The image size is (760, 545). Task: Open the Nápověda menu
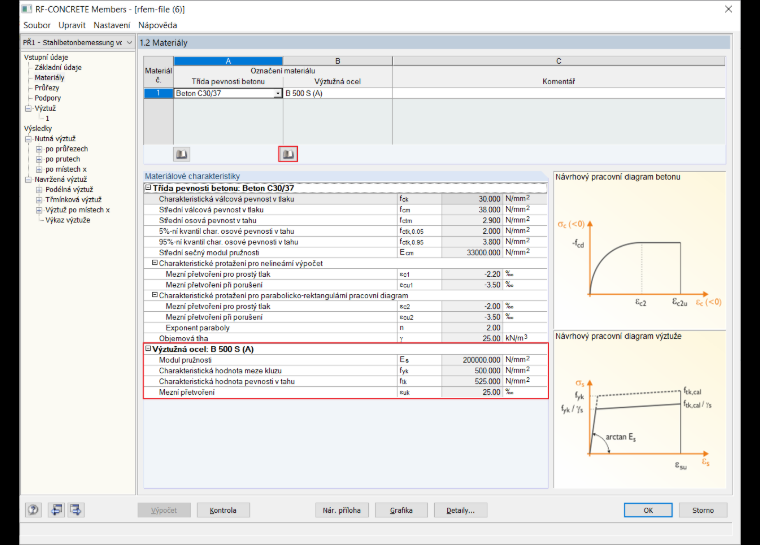(x=158, y=25)
